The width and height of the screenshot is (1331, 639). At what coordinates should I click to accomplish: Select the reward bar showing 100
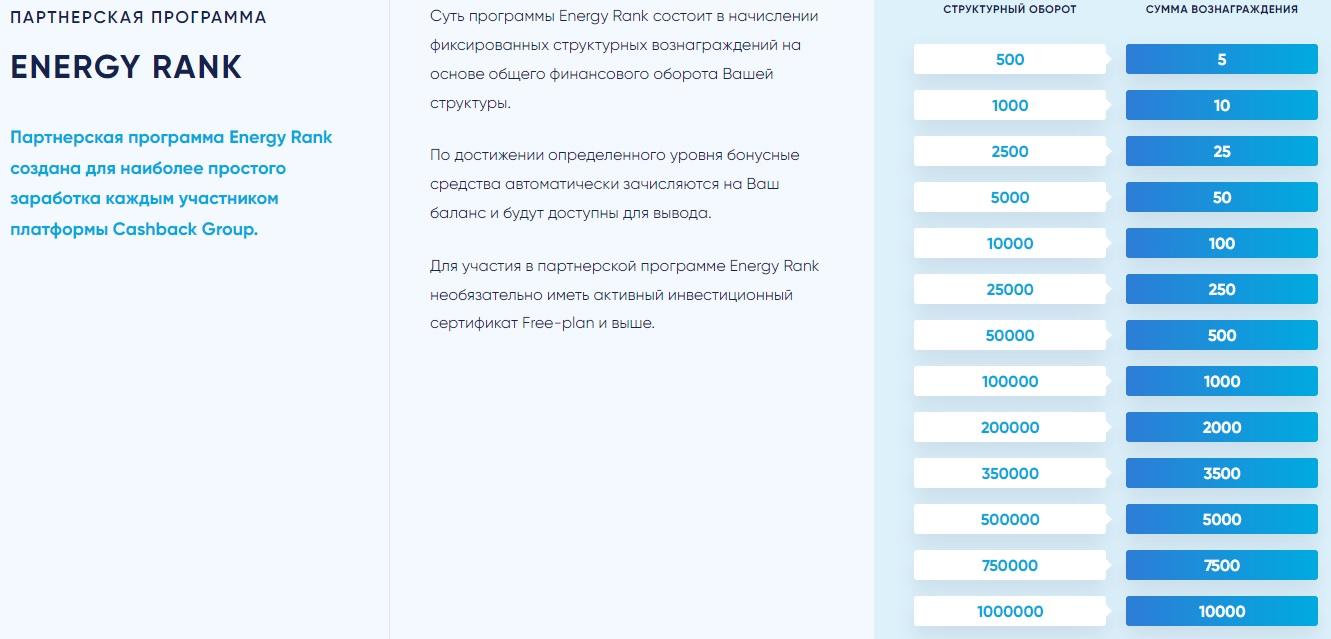click(x=1222, y=243)
